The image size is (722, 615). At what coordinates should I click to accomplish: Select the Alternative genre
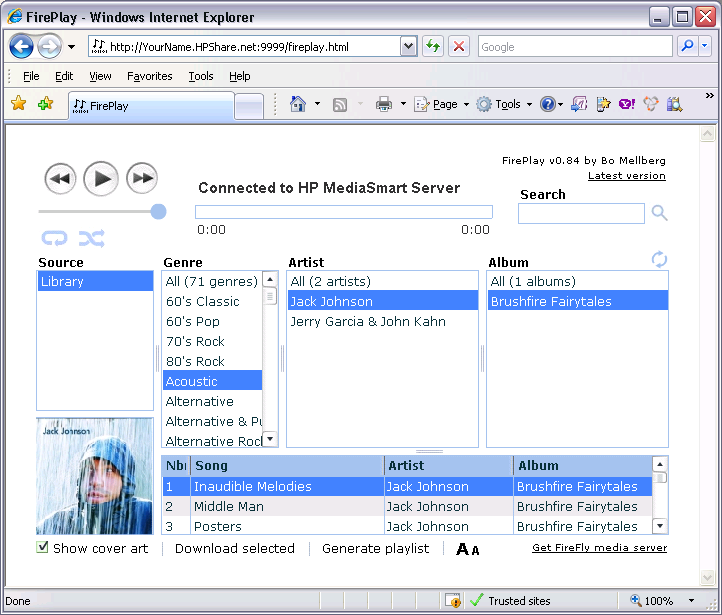pos(212,401)
